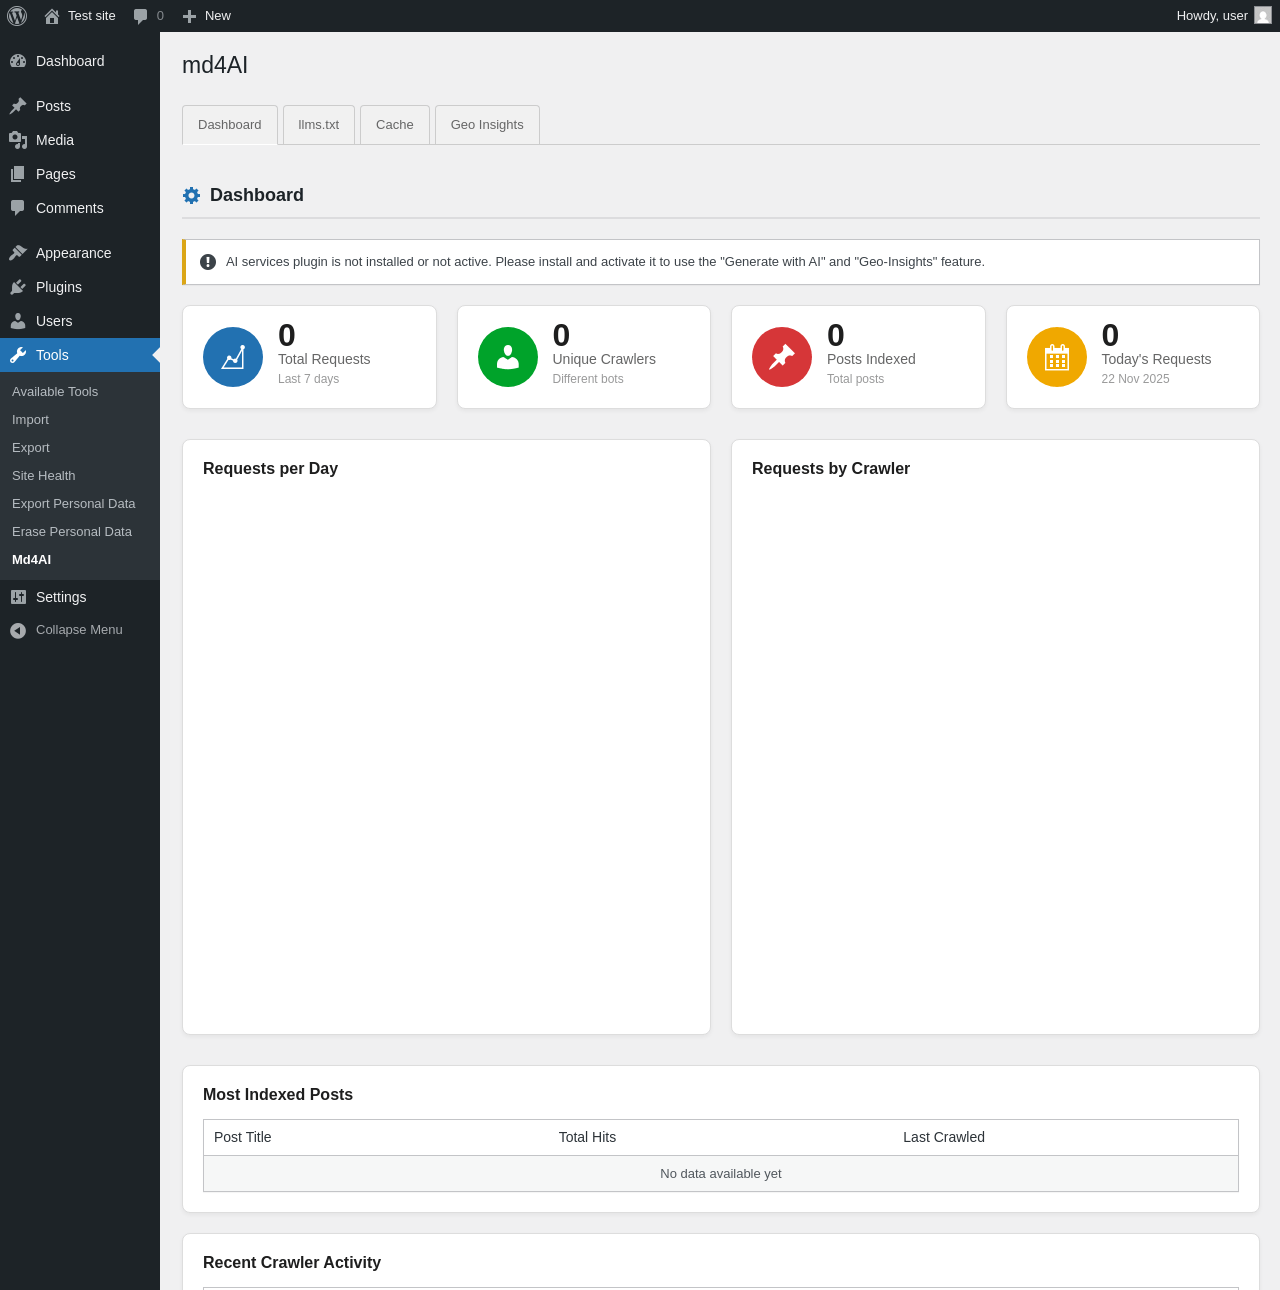This screenshot has height=1290, width=1280.
Task: Open the comments bubble in admin bar
Action: tap(141, 16)
